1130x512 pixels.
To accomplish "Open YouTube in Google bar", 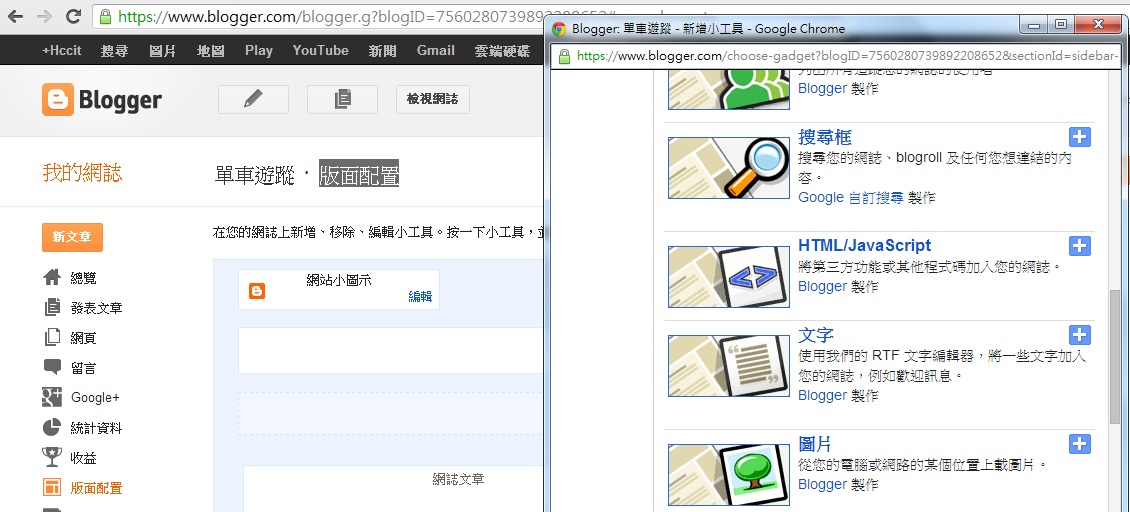I will click(320, 50).
